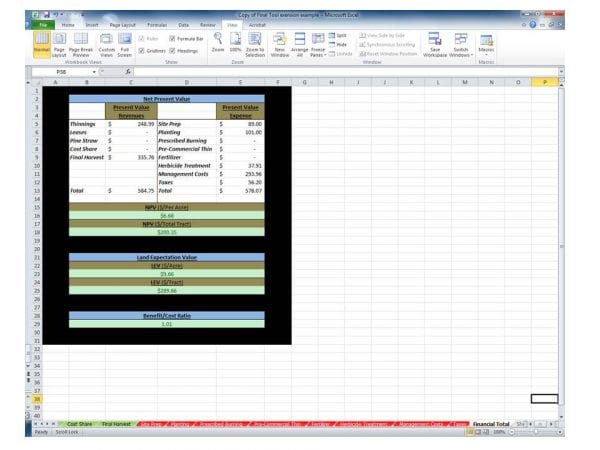Select the Cost Share sheet tab

(79, 424)
